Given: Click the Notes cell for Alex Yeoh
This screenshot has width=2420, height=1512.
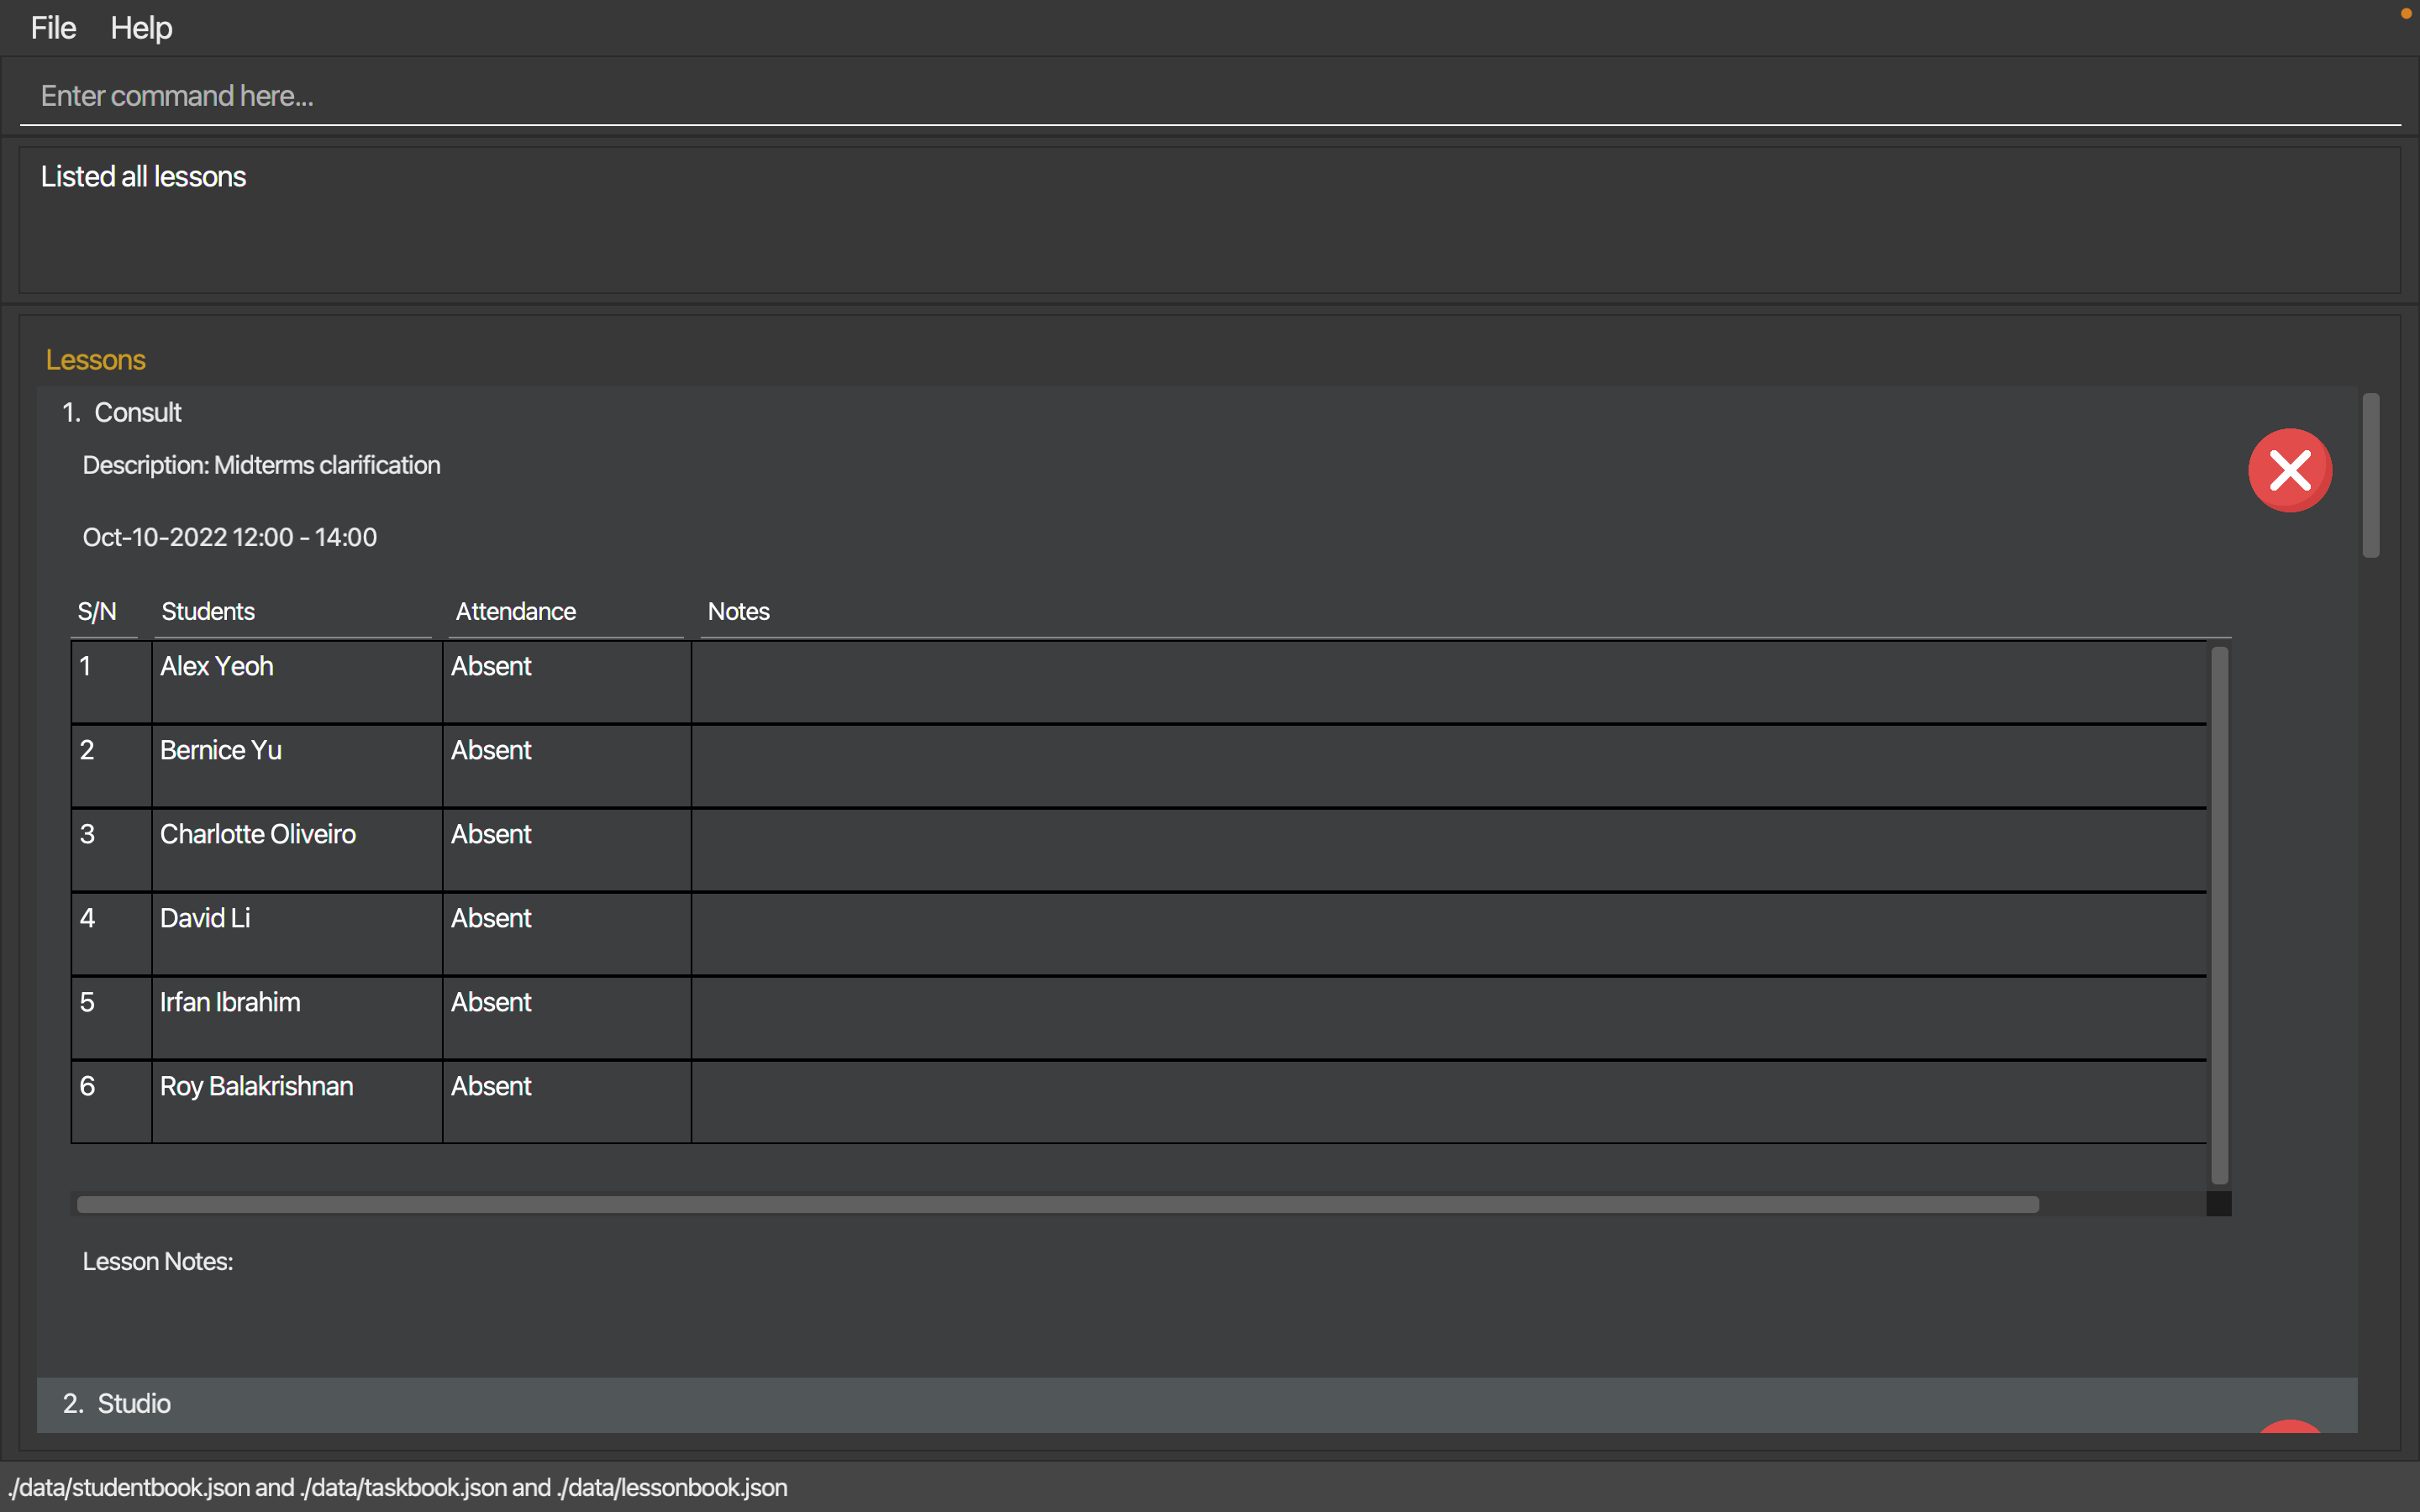Looking at the screenshot, I should coord(1449,682).
